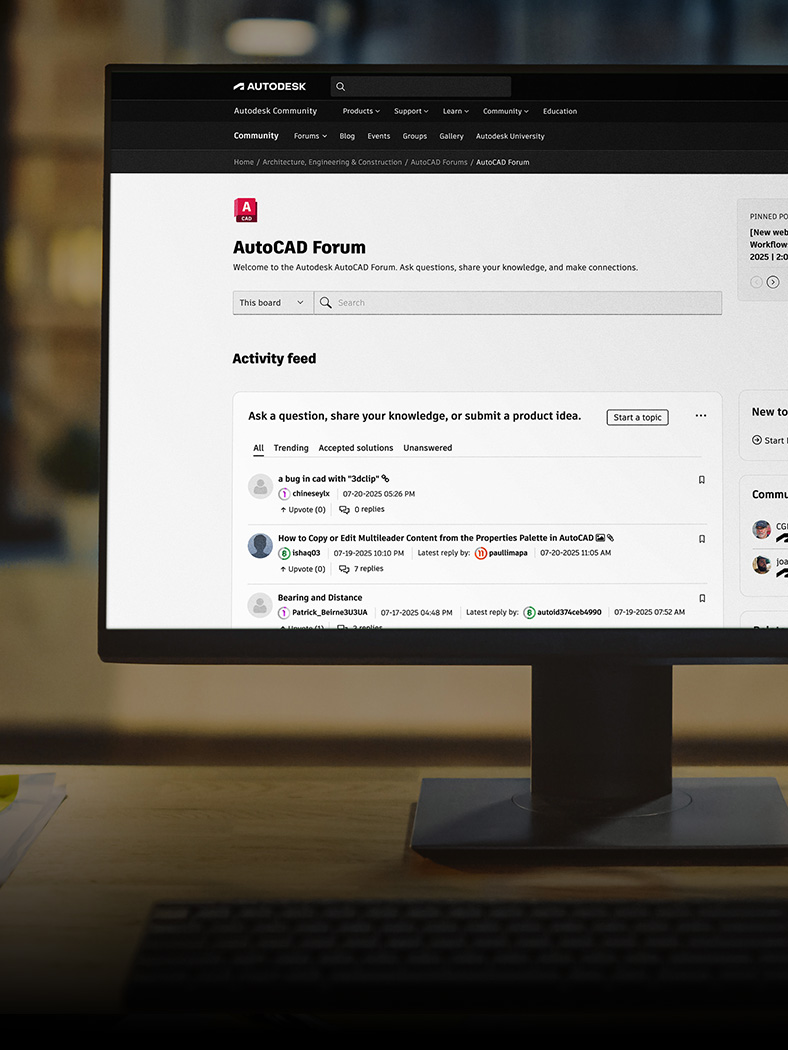
Task: Click the "7 replies" text on the Multileader post
Action: click(369, 569)
